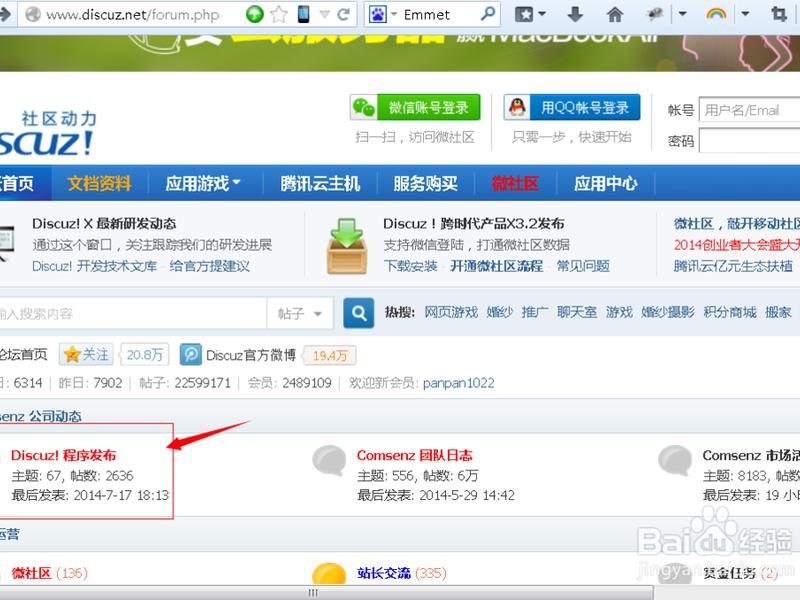Click the mobile phone icon in address bar
The height and width of the screenshot is (600, 800).
pos(303,14)
